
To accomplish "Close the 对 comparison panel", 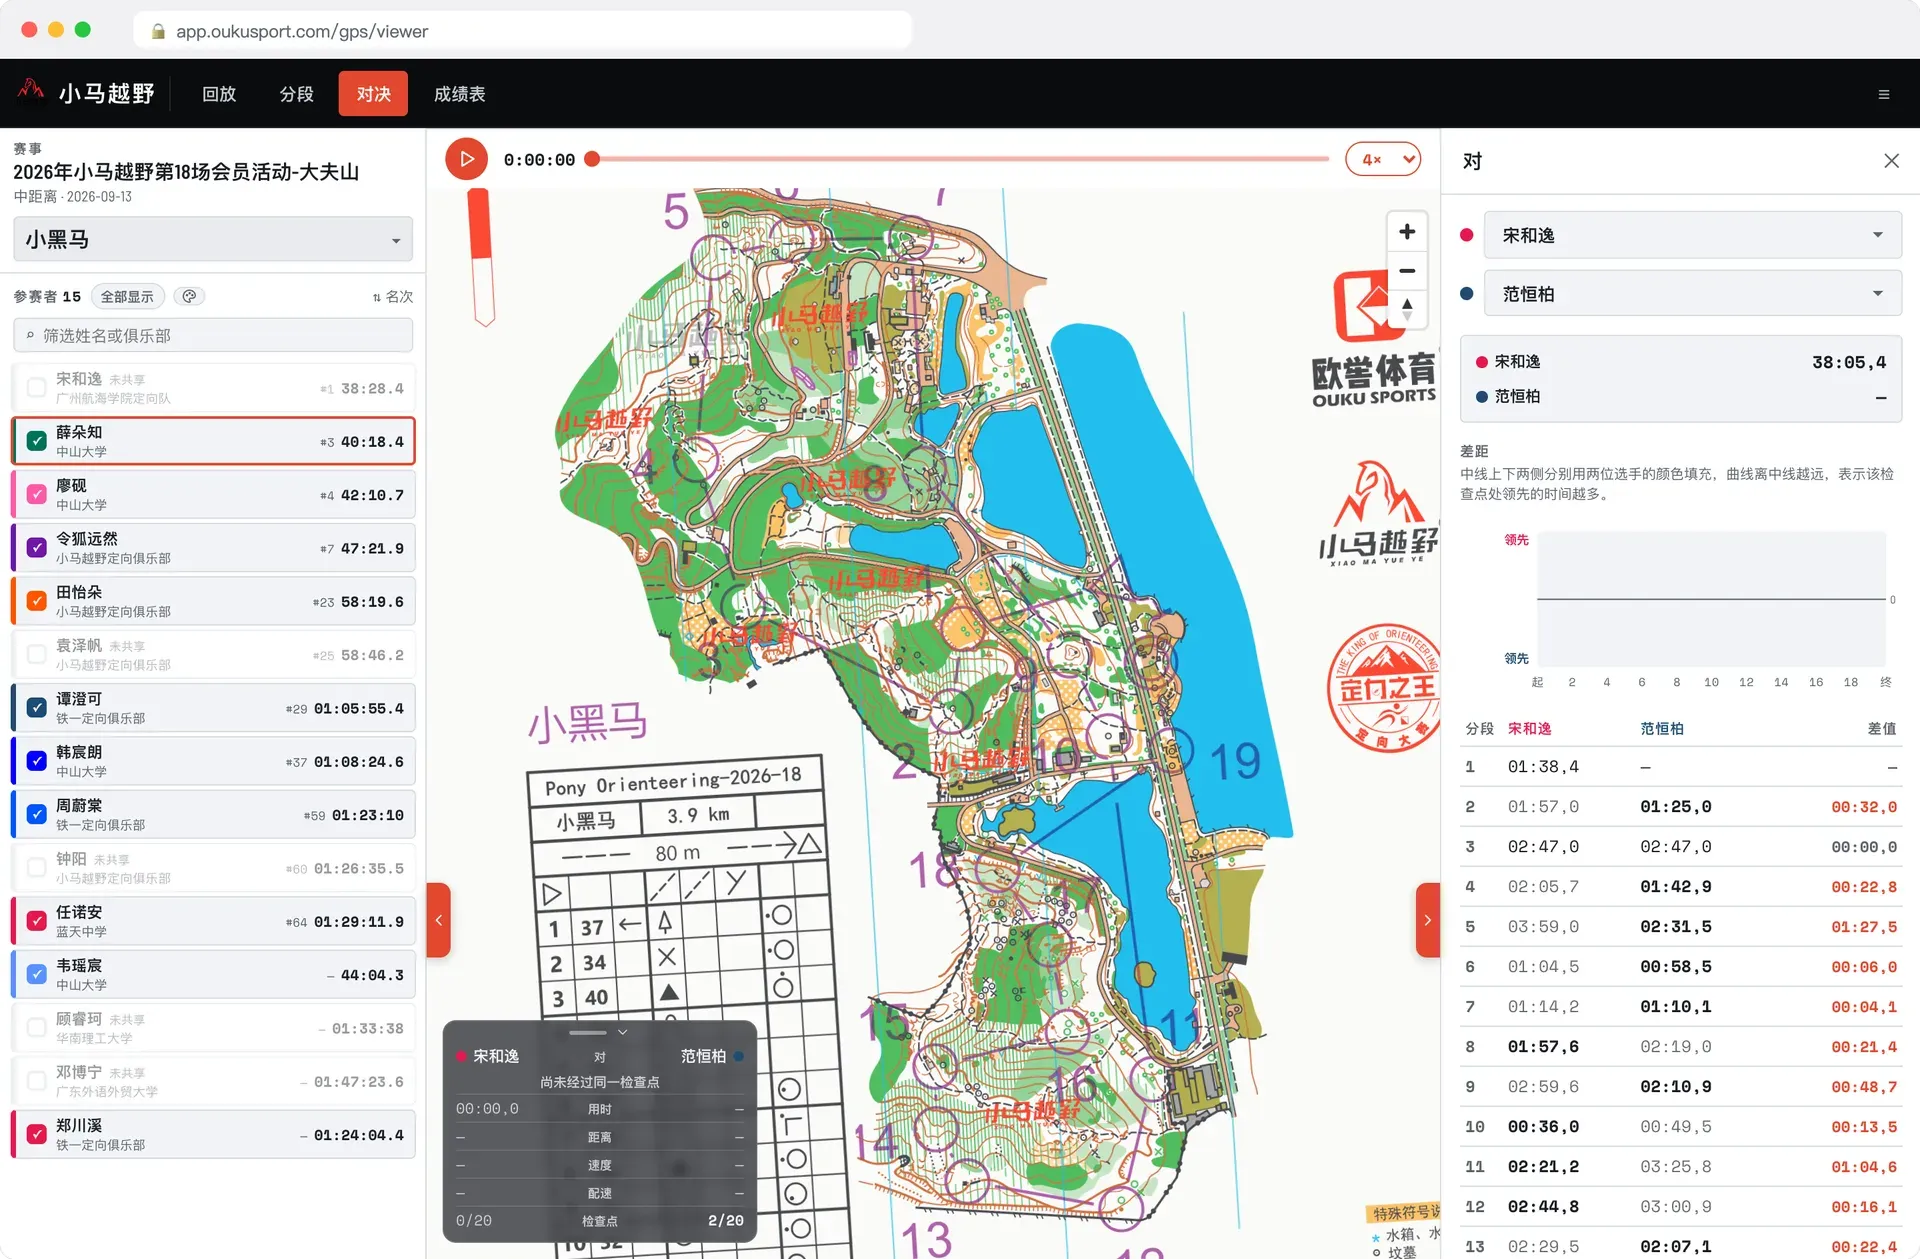I will click(1891, 161).
